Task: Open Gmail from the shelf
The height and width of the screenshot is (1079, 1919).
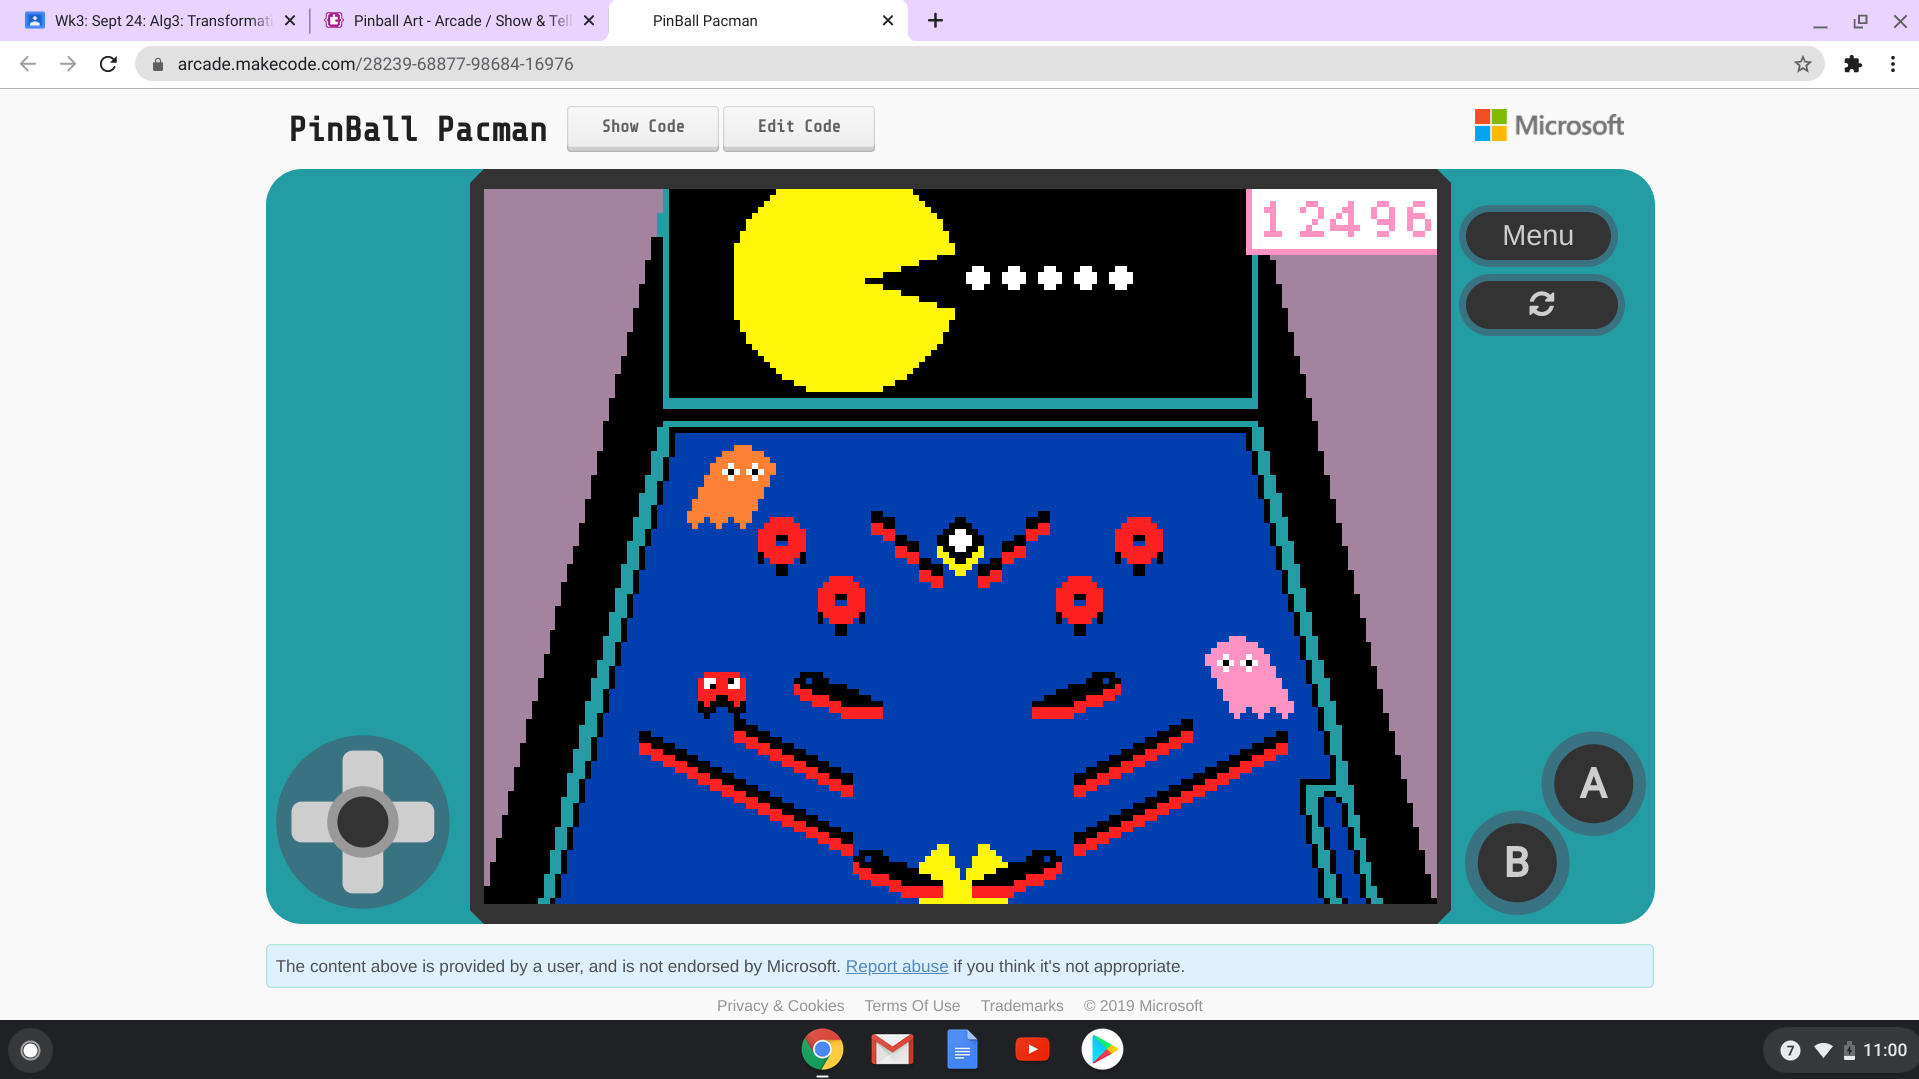Action: (892, 1050)
